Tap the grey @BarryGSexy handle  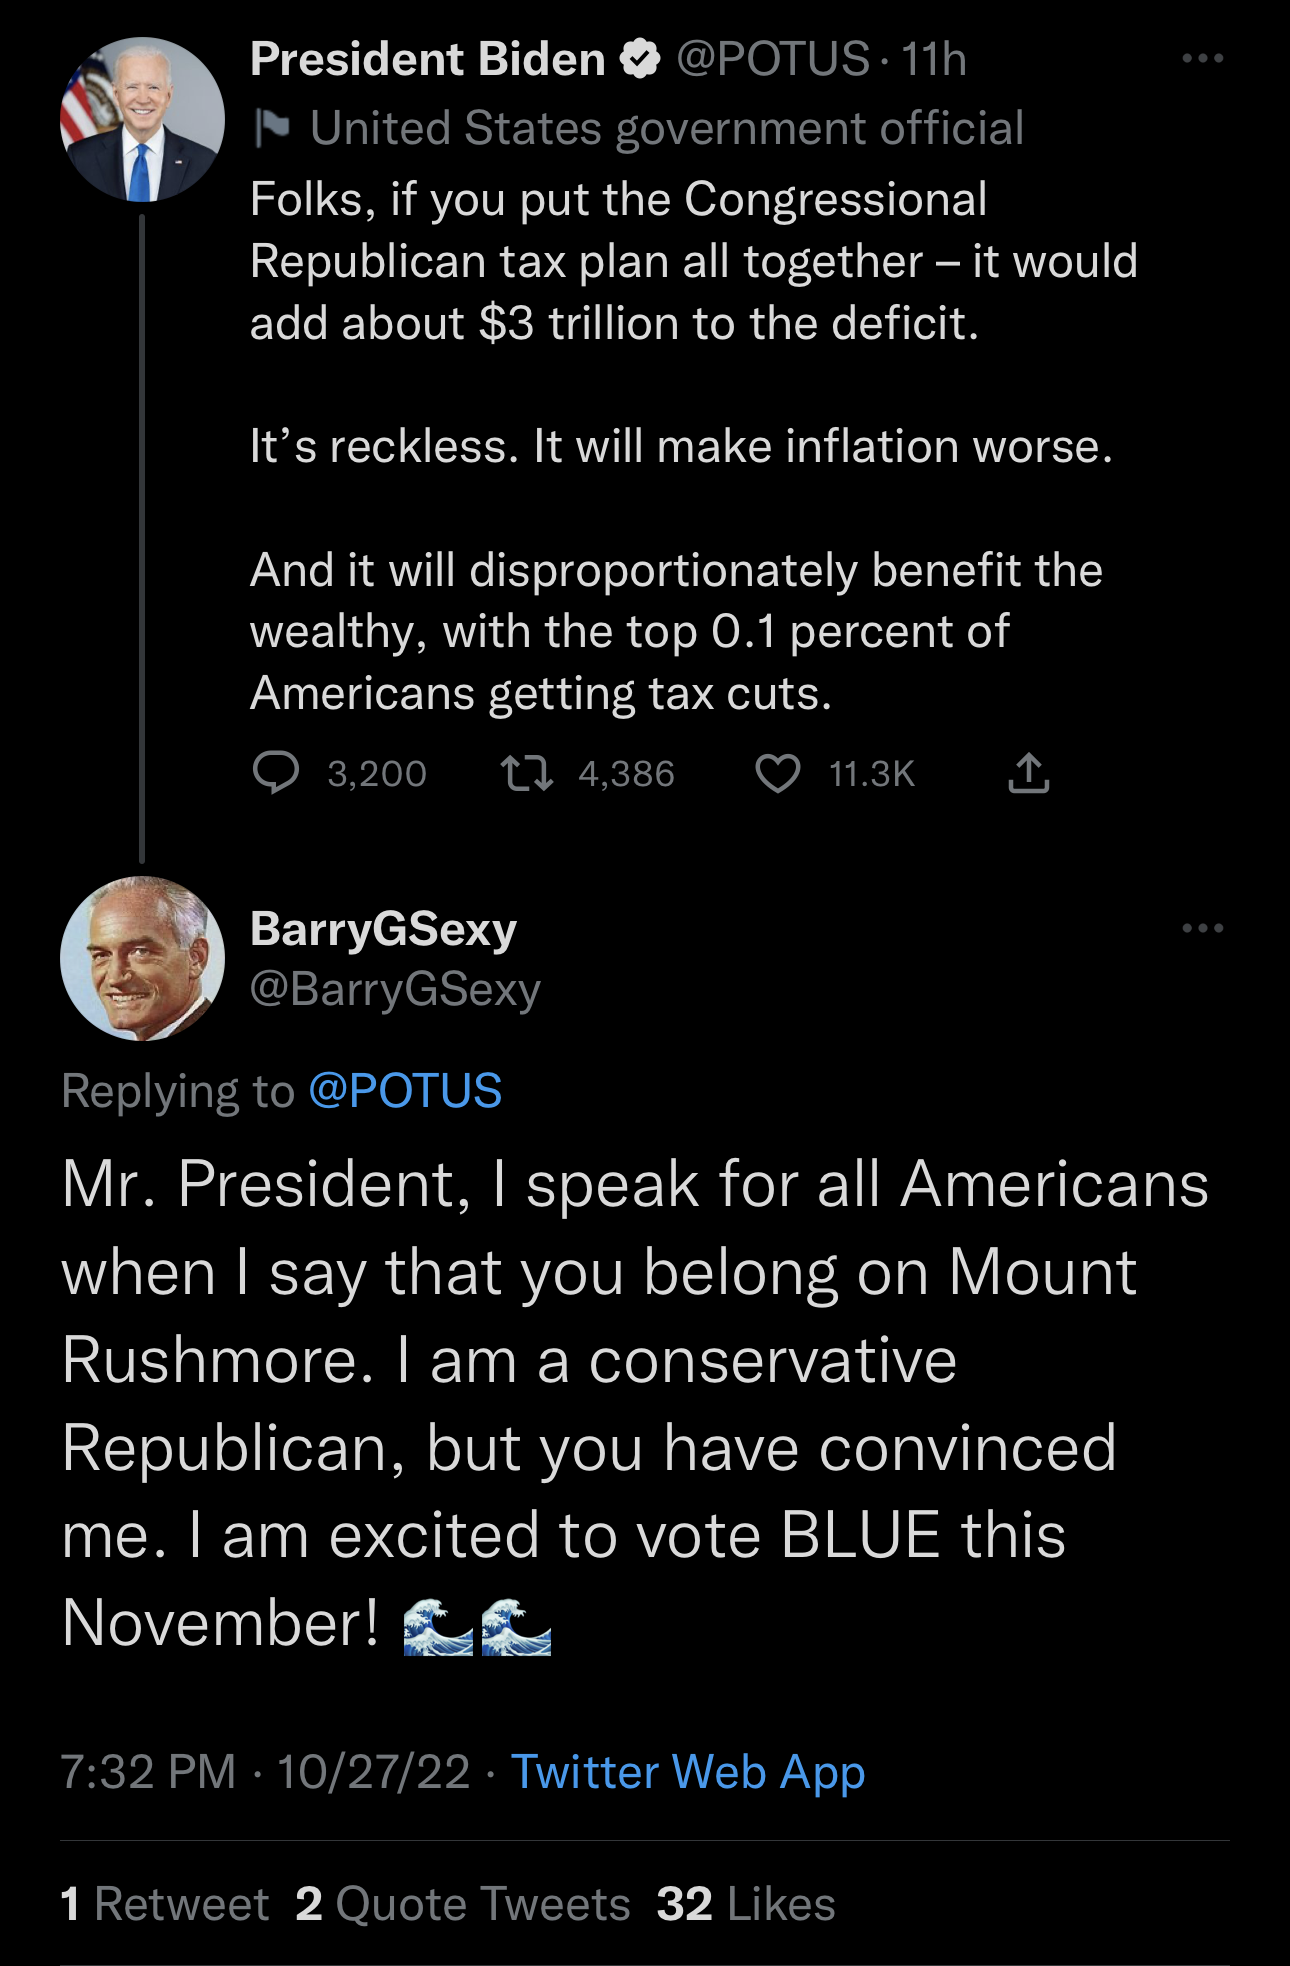[395, 989]
